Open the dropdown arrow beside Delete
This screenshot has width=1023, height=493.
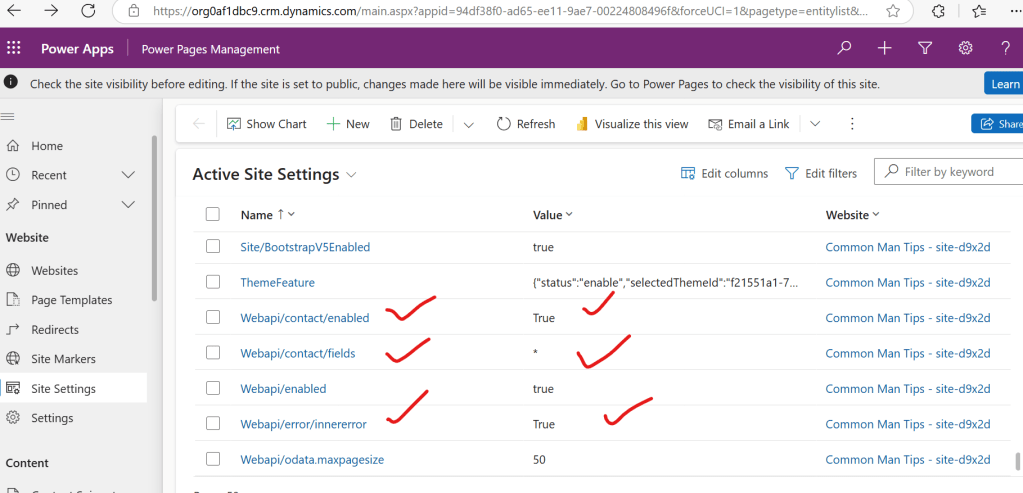(x=467, y=124)
